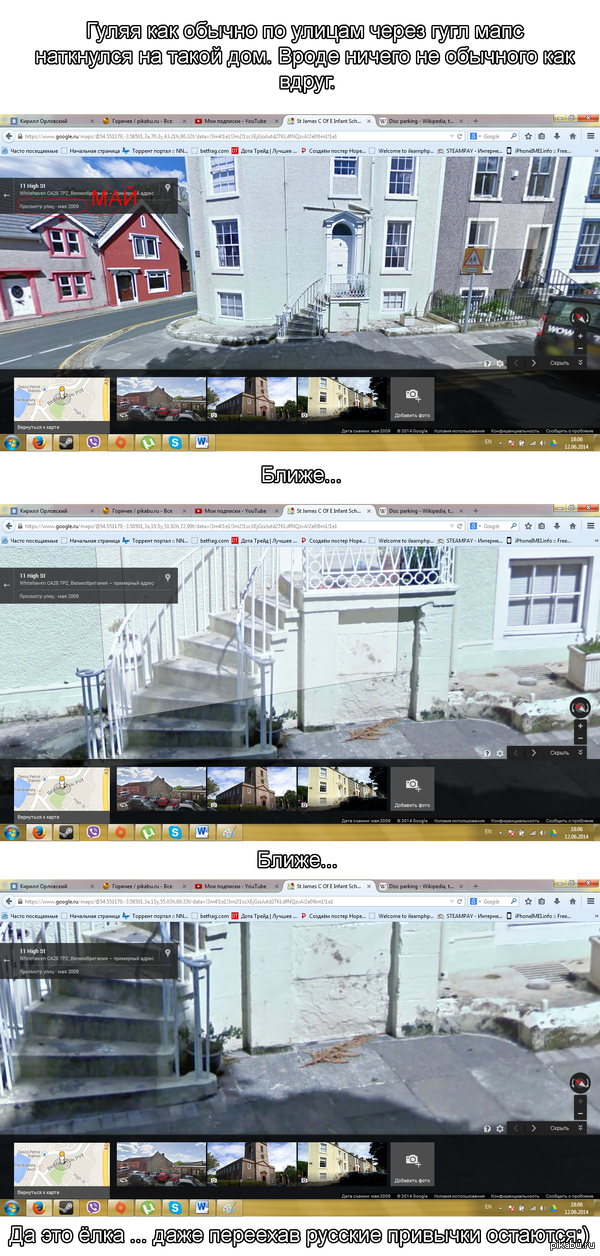Collapse photo strip via Скрыть in top screenshot
Image resolution: width=600 pixels, height=1256 pixels.
(x=560, y=363)
